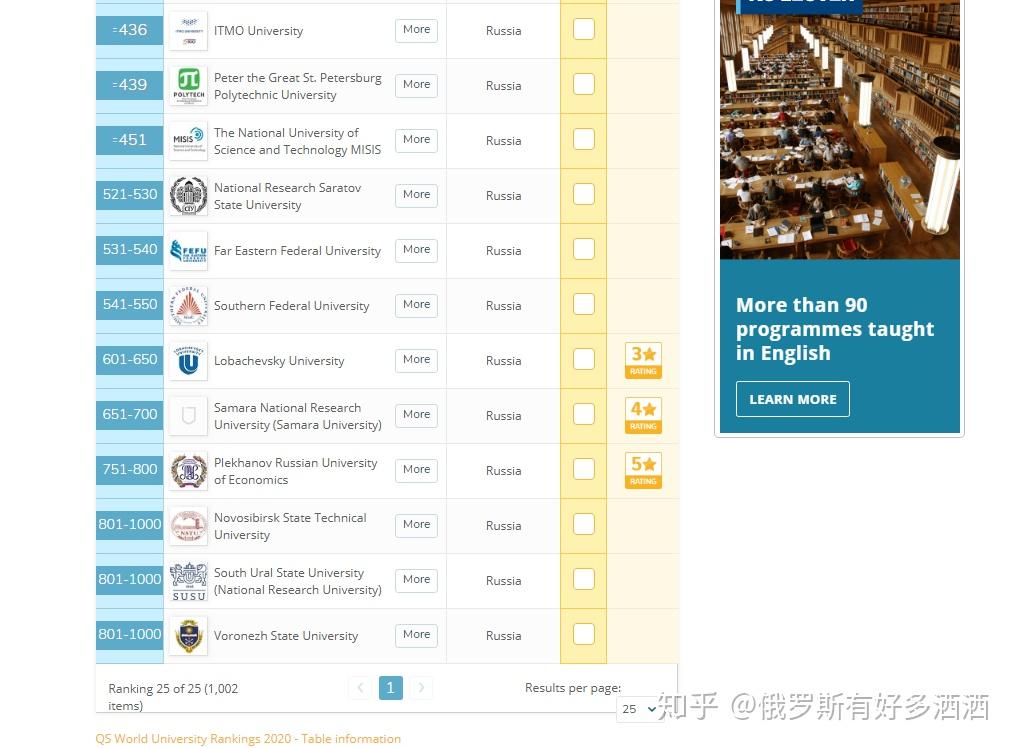1015x748 pixels.
Task: Go to the next page arrow in pagination
Action: coord(421,688)
